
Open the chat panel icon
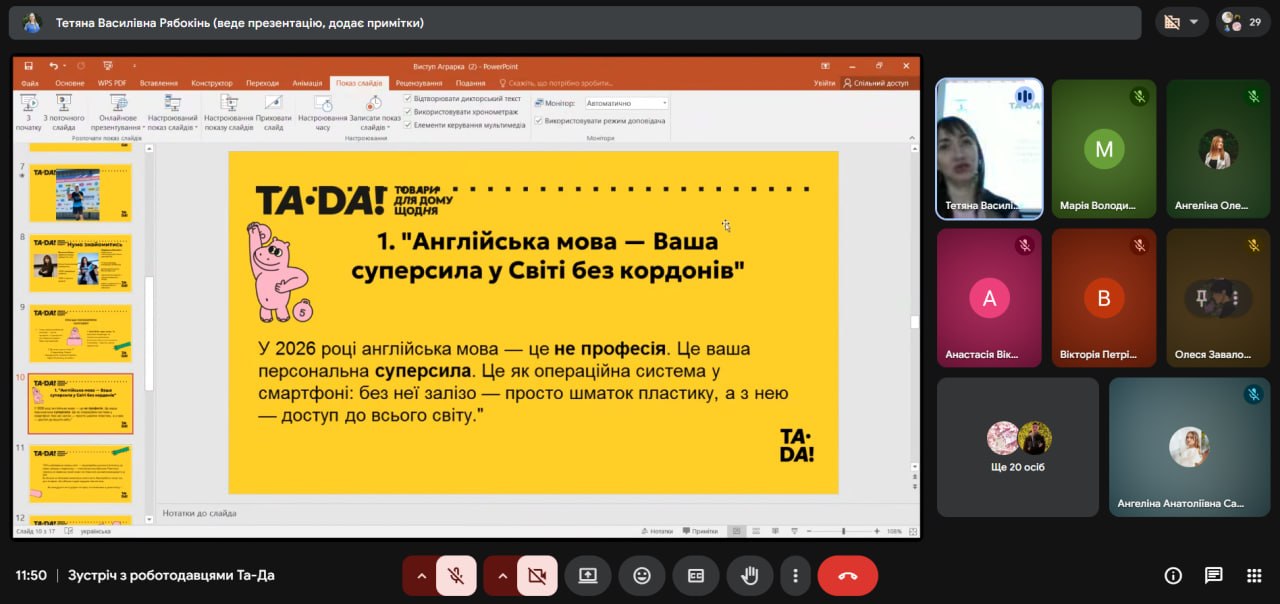(x=1213, y=575)
